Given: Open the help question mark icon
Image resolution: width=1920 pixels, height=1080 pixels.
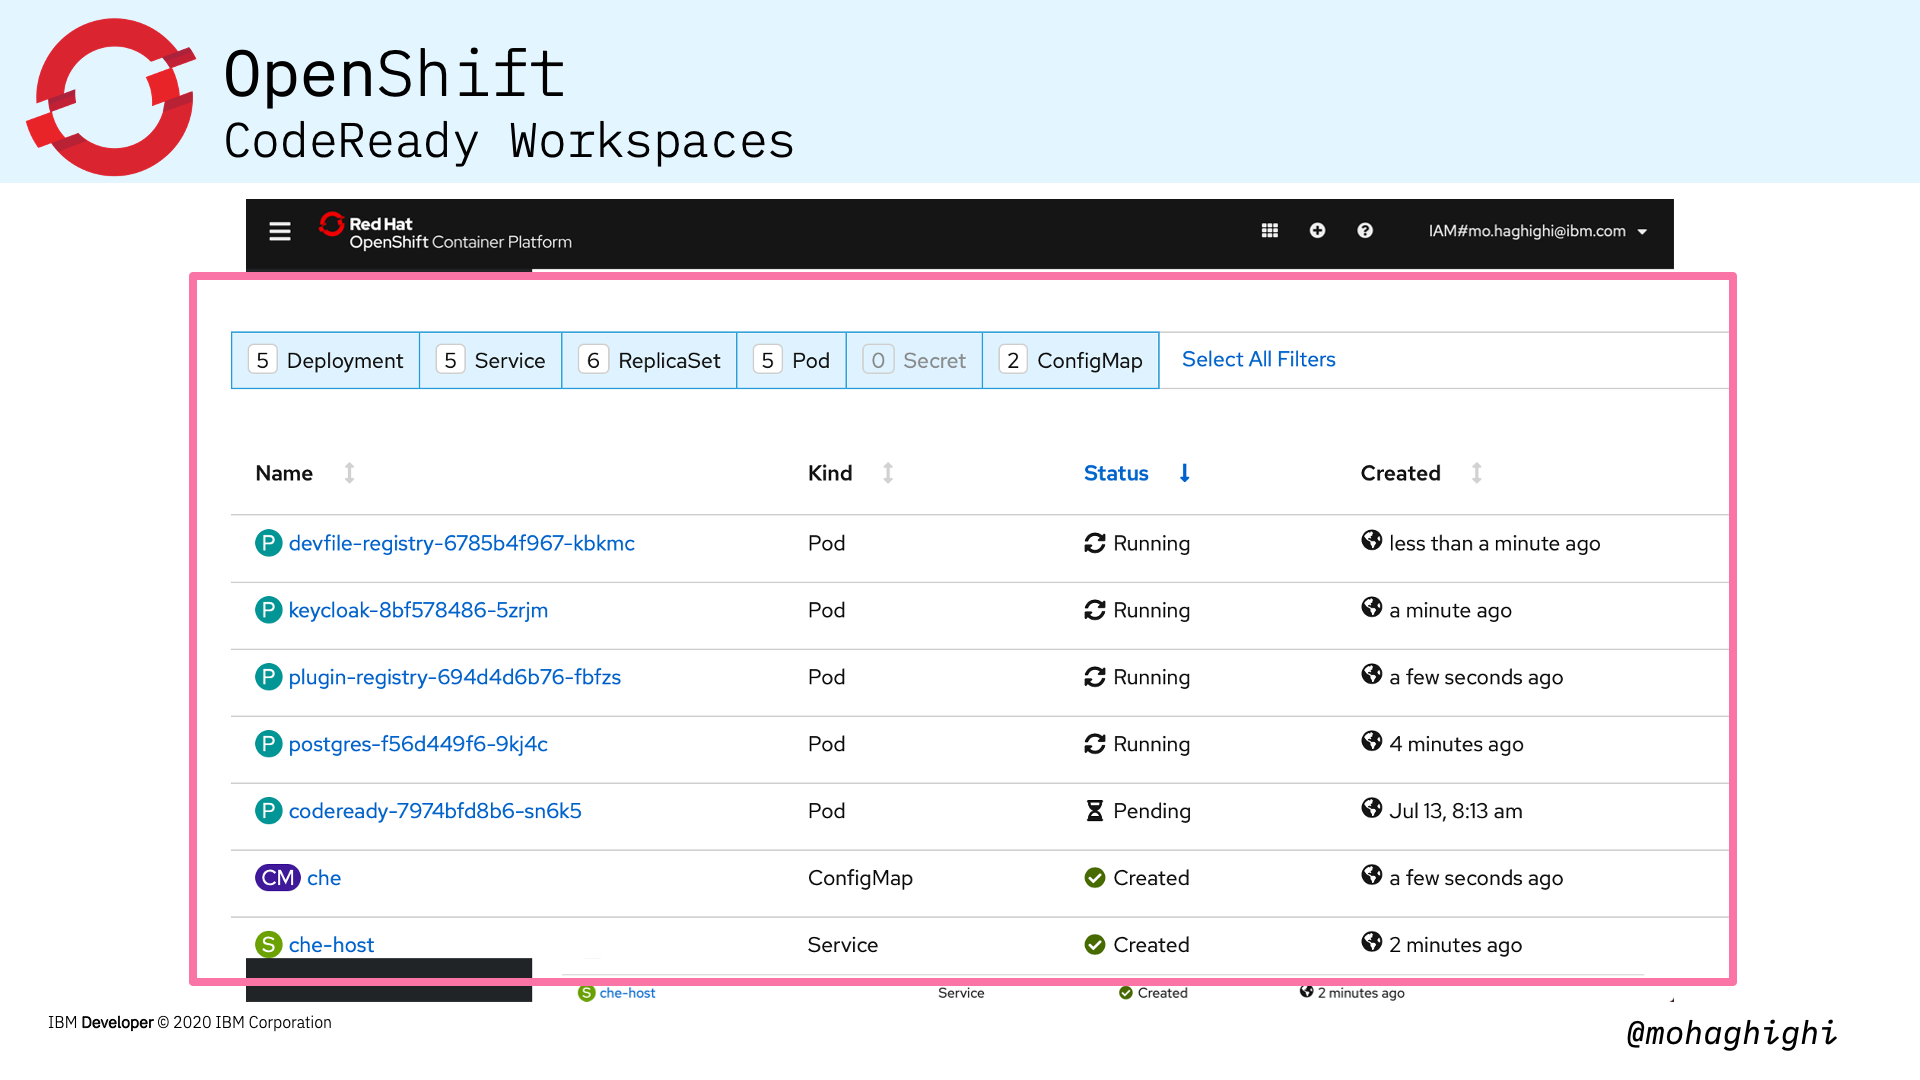Looking at the screenshot, I should click(1365, 231).
